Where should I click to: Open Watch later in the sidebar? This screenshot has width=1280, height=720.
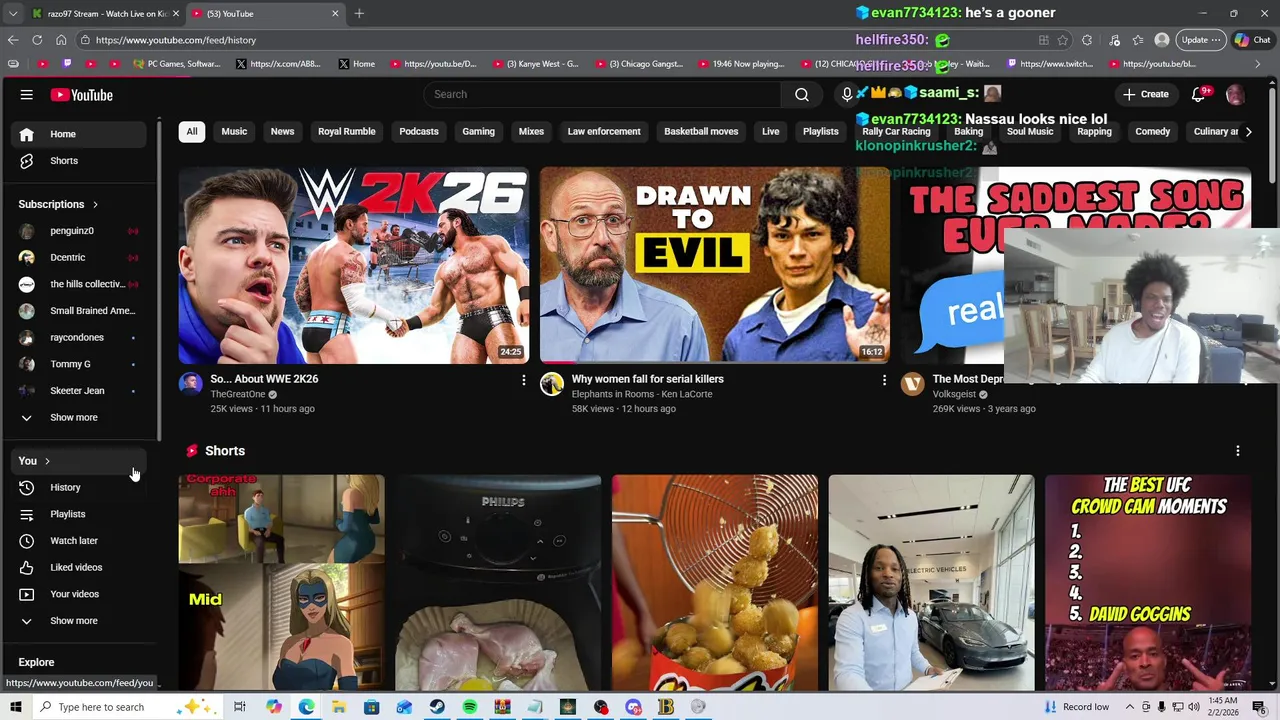point(80,541)
